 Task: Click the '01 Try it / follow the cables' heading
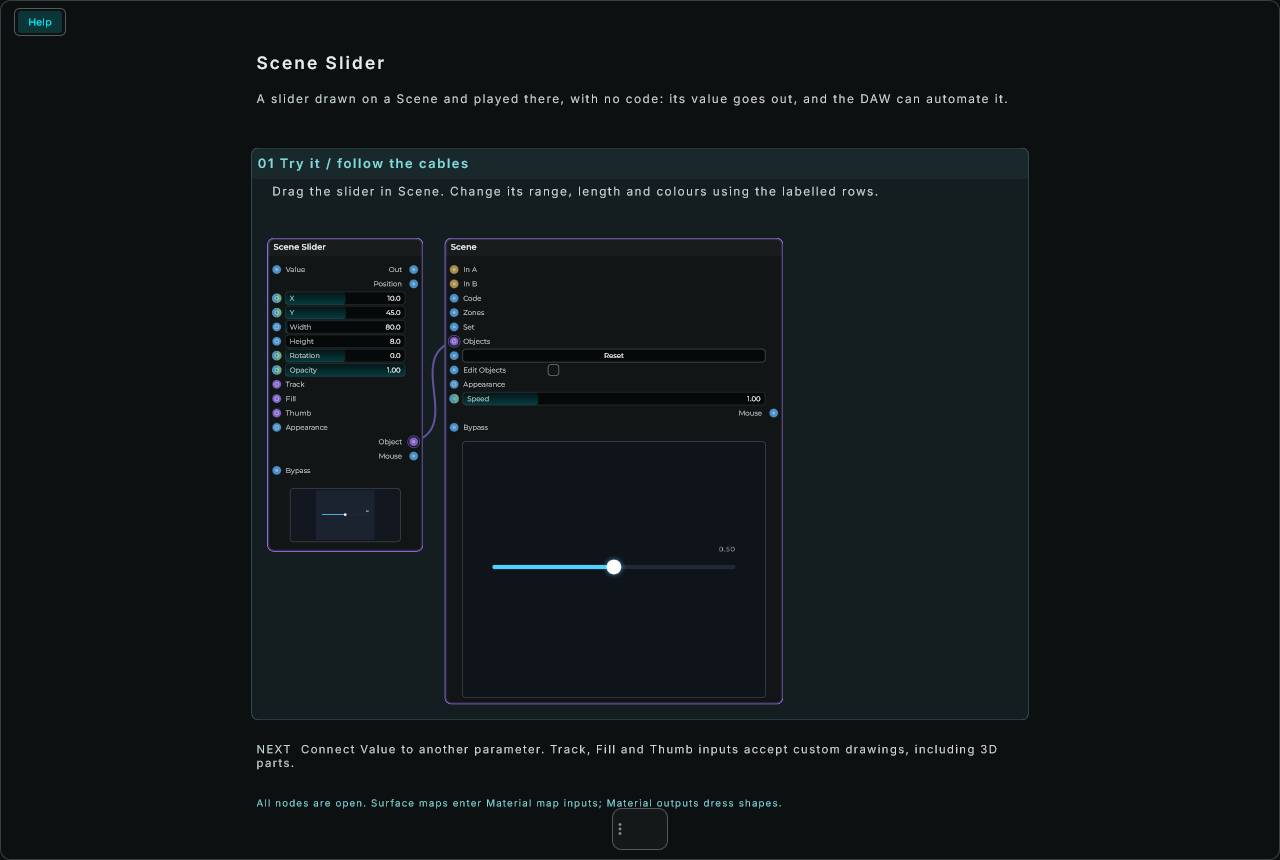click(363, 163)
